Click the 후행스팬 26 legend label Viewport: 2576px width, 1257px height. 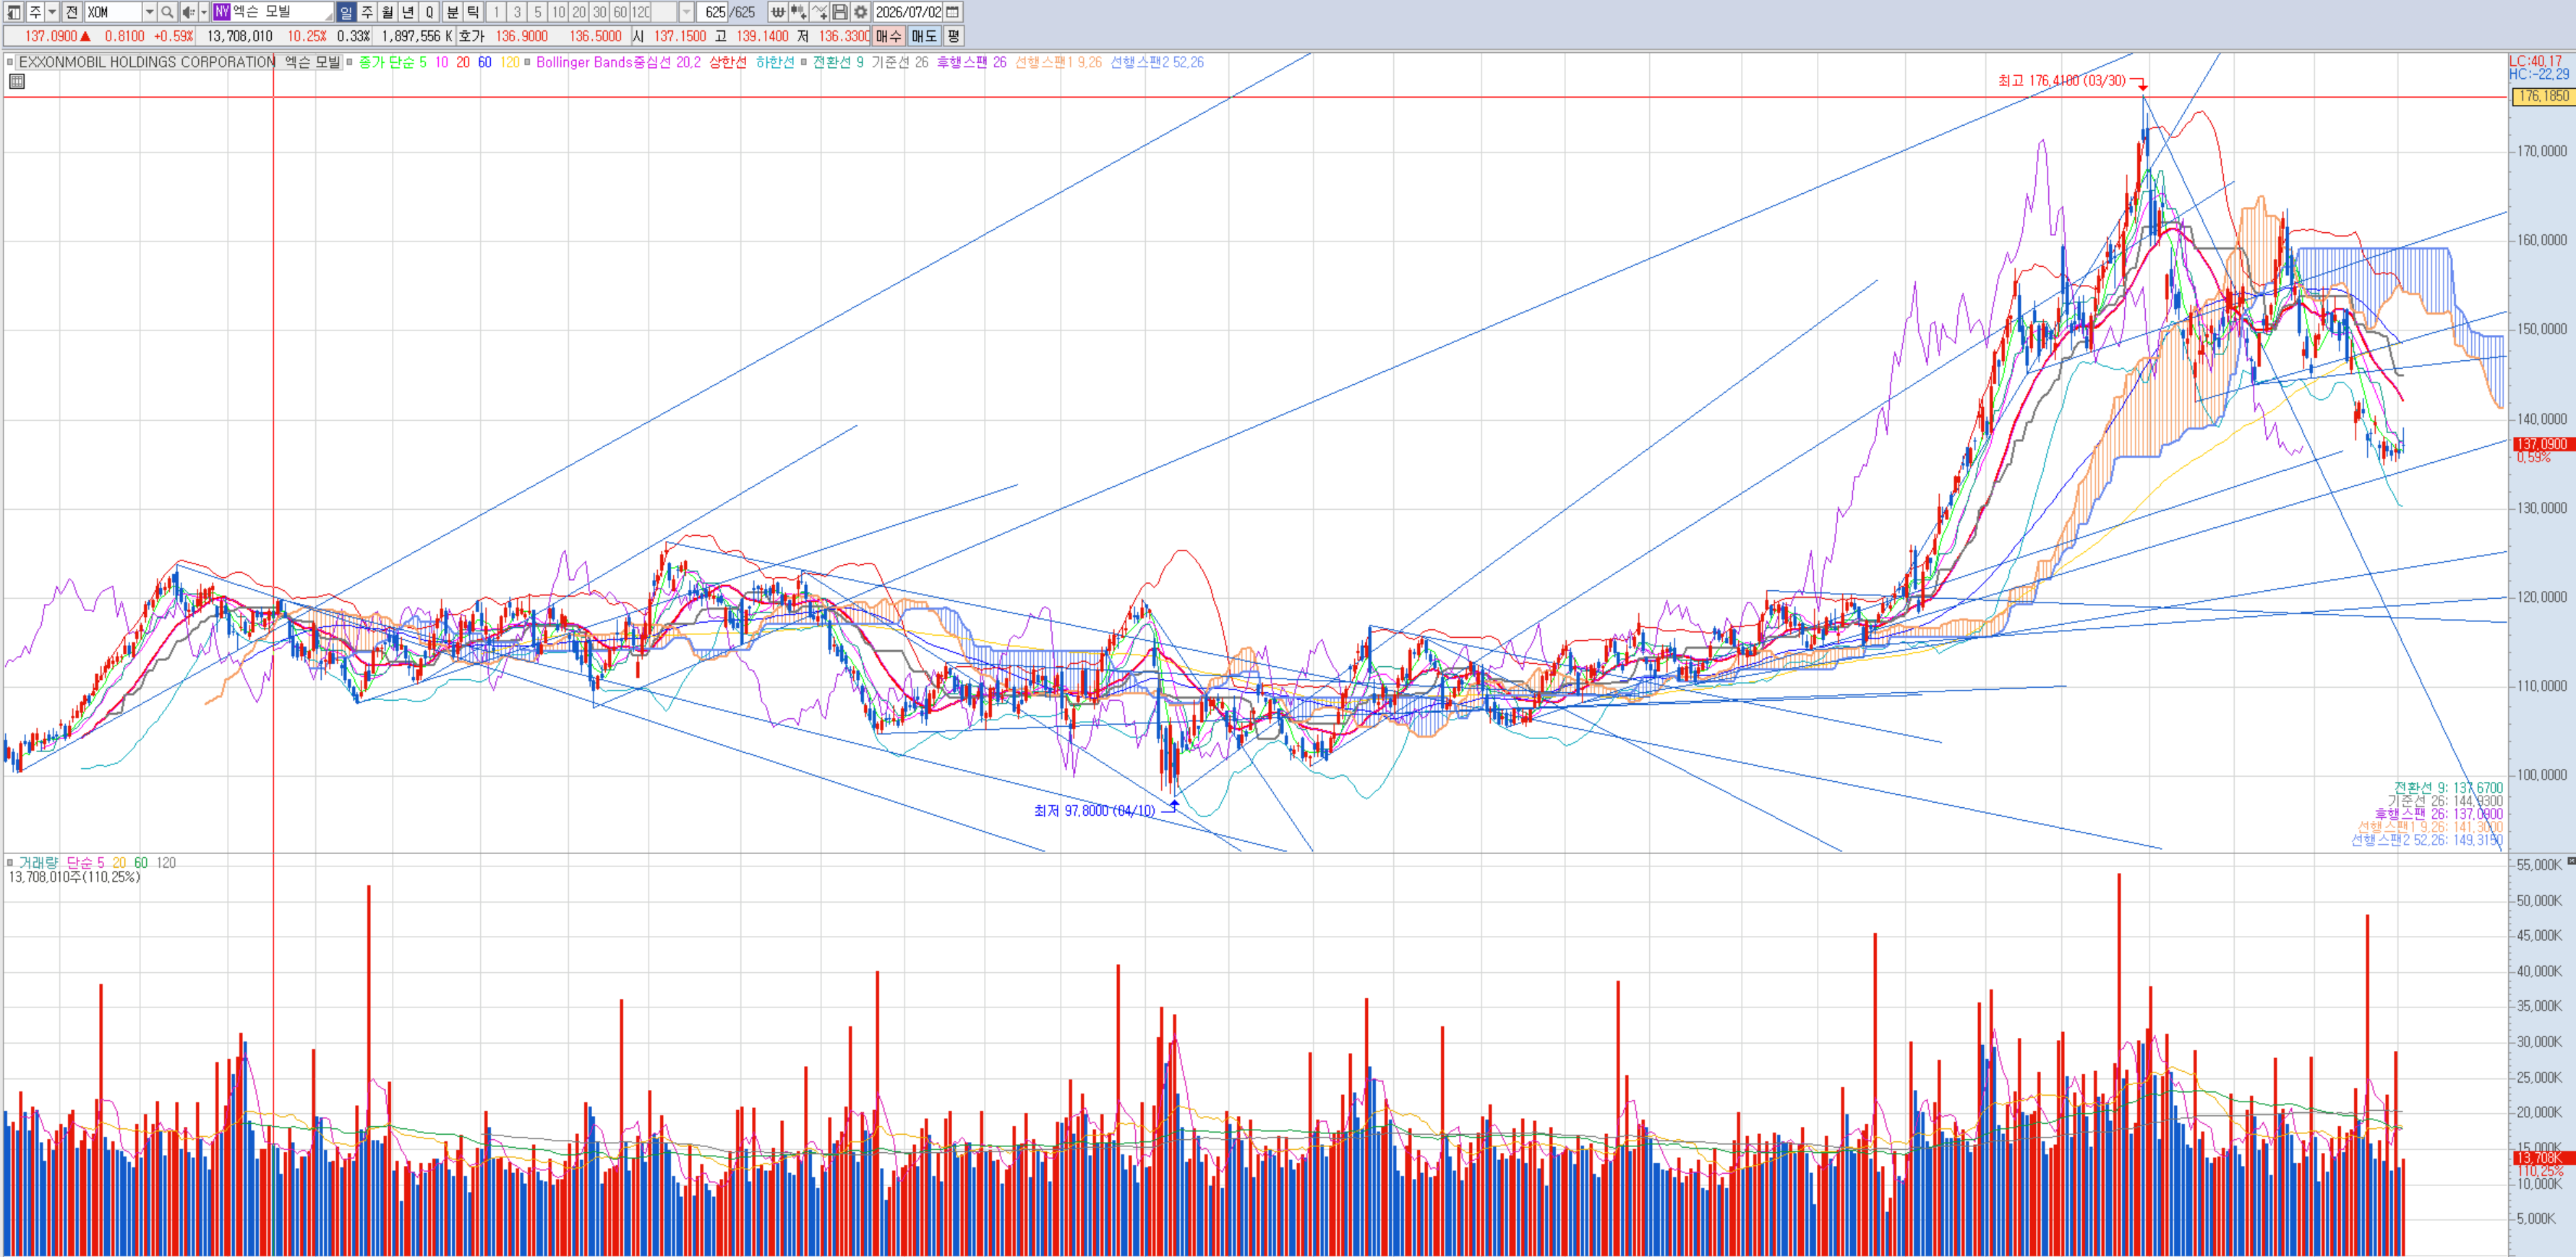coord(971,62)
